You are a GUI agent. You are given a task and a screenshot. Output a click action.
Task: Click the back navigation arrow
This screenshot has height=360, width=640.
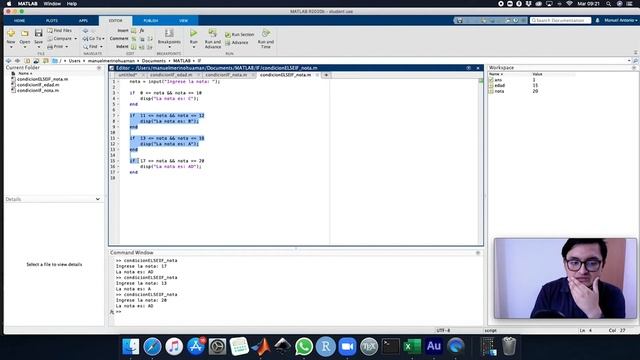[9, 61]
